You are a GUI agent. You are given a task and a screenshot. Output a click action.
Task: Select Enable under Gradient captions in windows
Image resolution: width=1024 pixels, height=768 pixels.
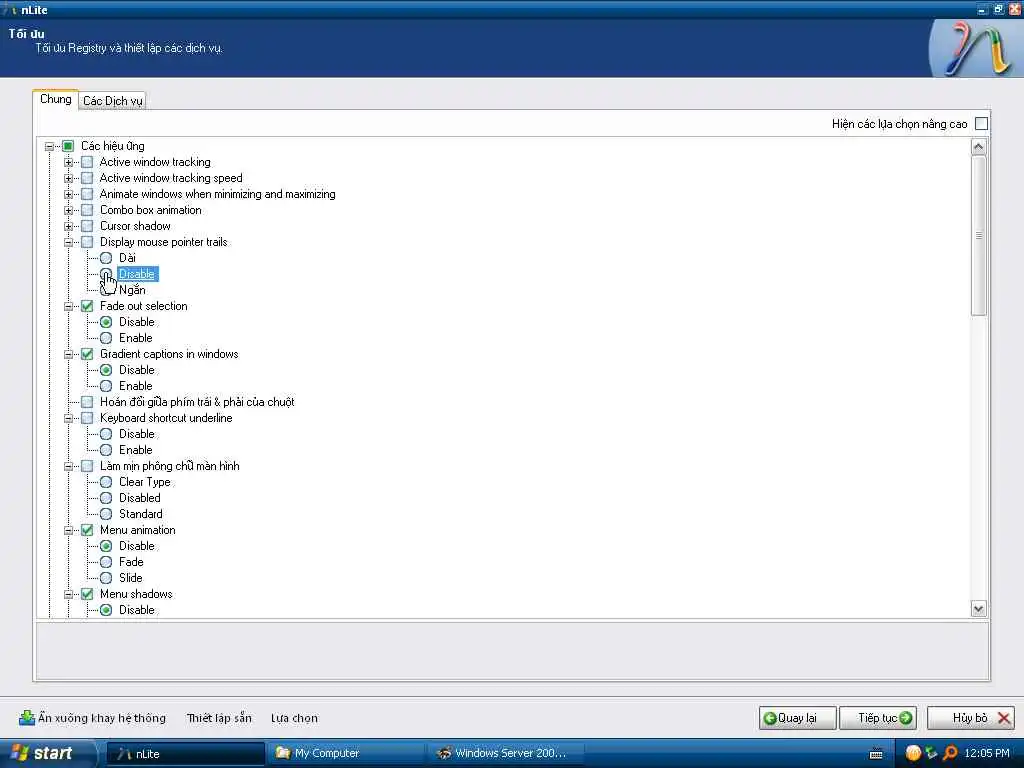pos(106,386)
